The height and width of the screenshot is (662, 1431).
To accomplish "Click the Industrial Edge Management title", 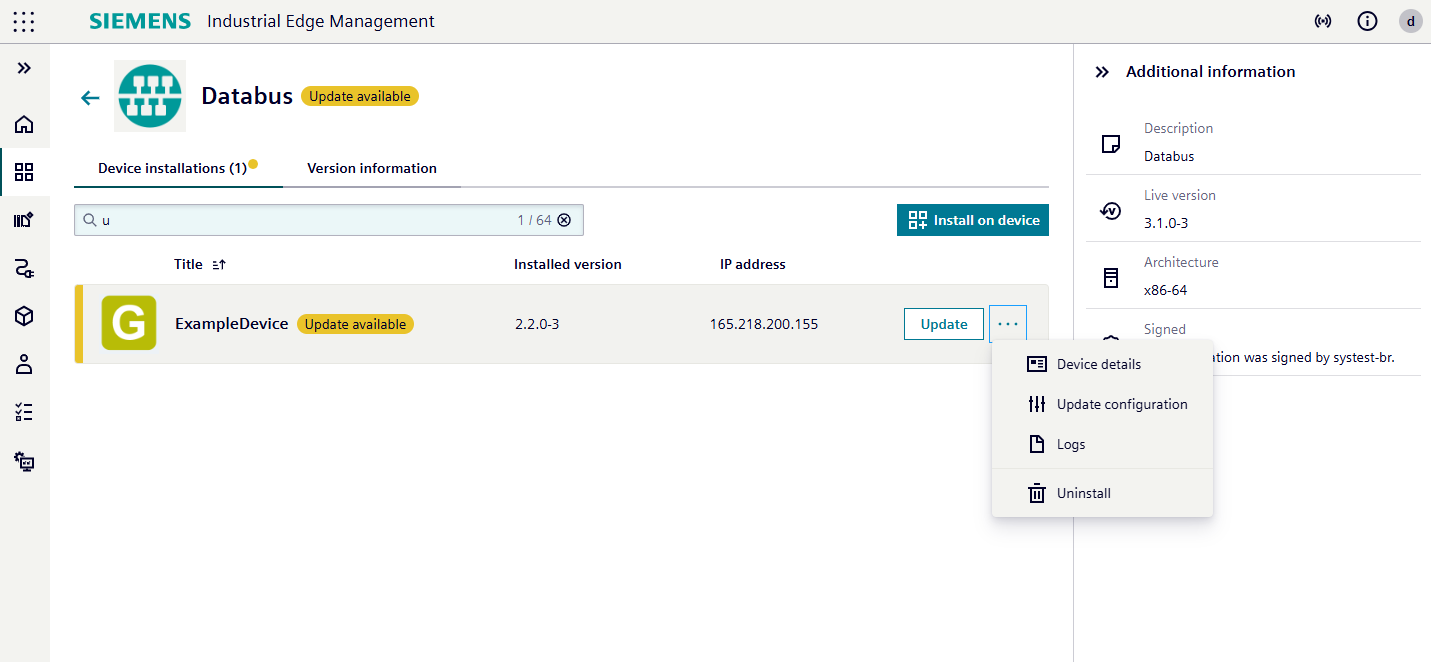I will tap(321, 21).
